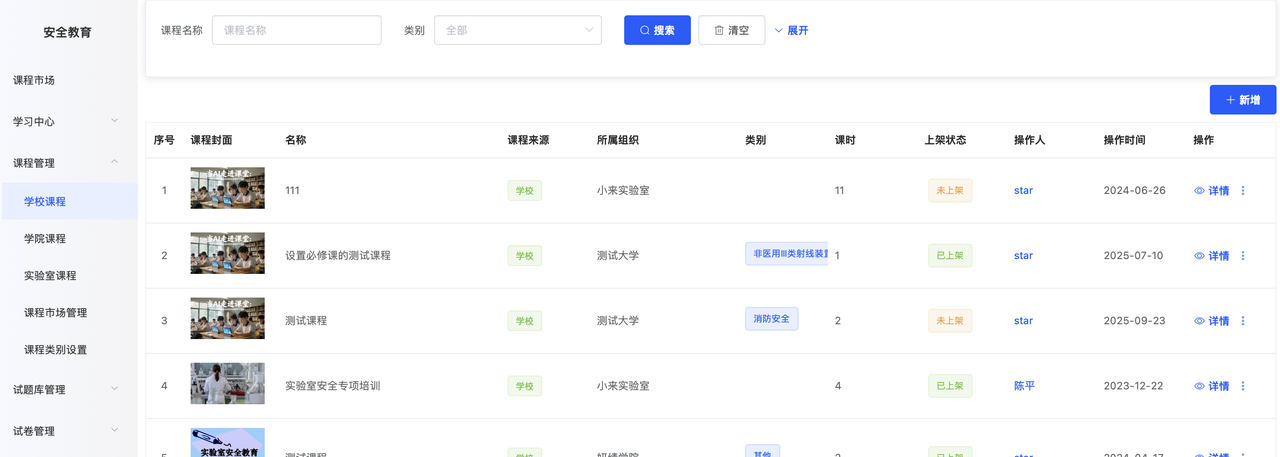1280x457 pixels.
Task: Go to 课程市场 in sidebar
Action: tap(34, 80)
